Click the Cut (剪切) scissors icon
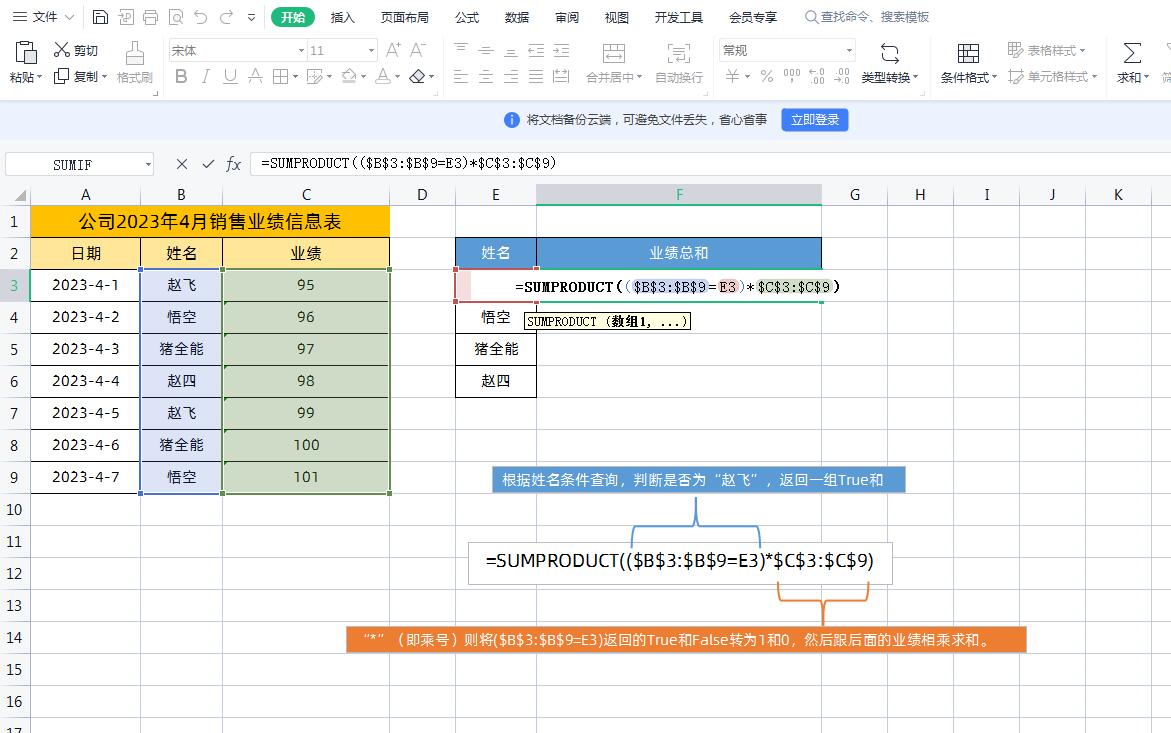The height and width of the screenshot is (733, 1171). 62,50
